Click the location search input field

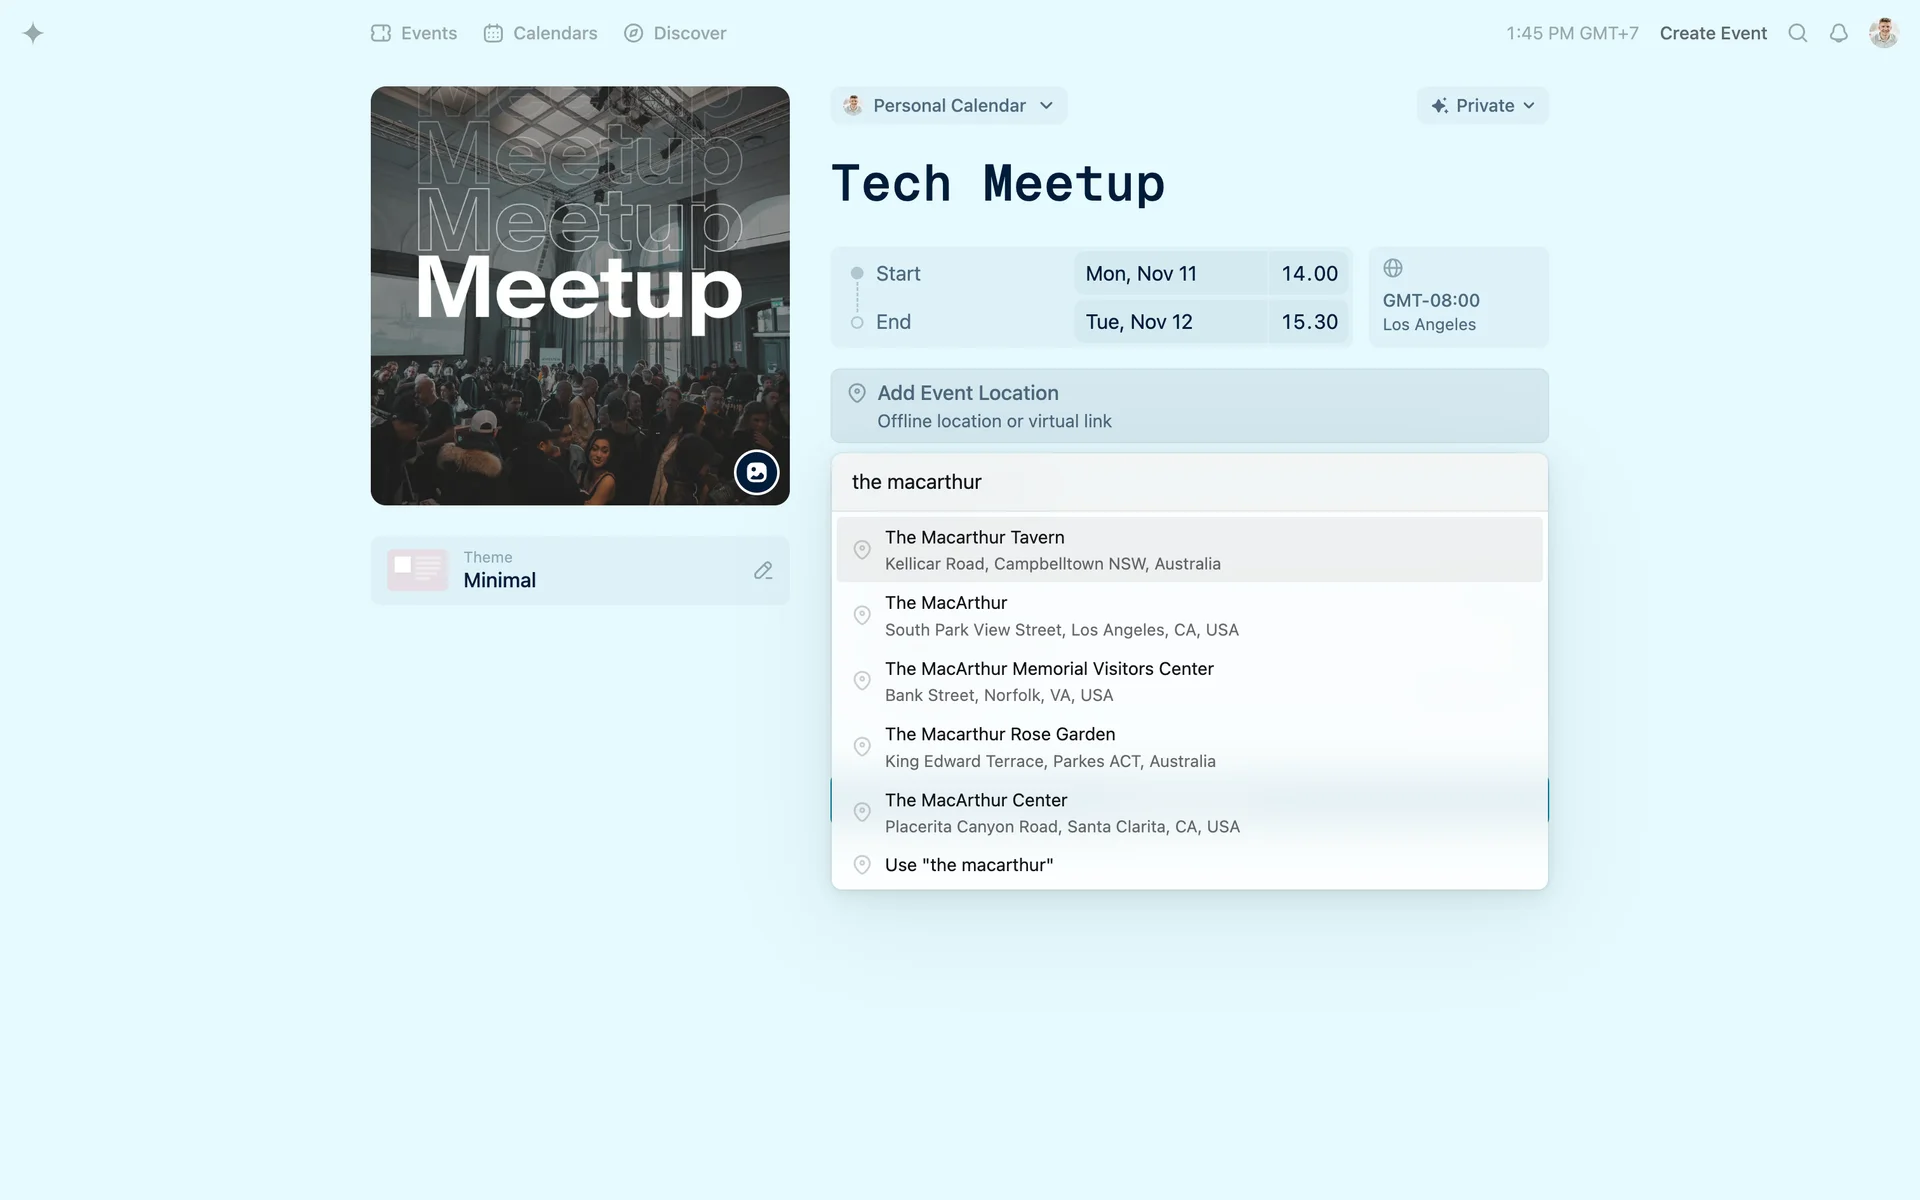click(1188, 482)
